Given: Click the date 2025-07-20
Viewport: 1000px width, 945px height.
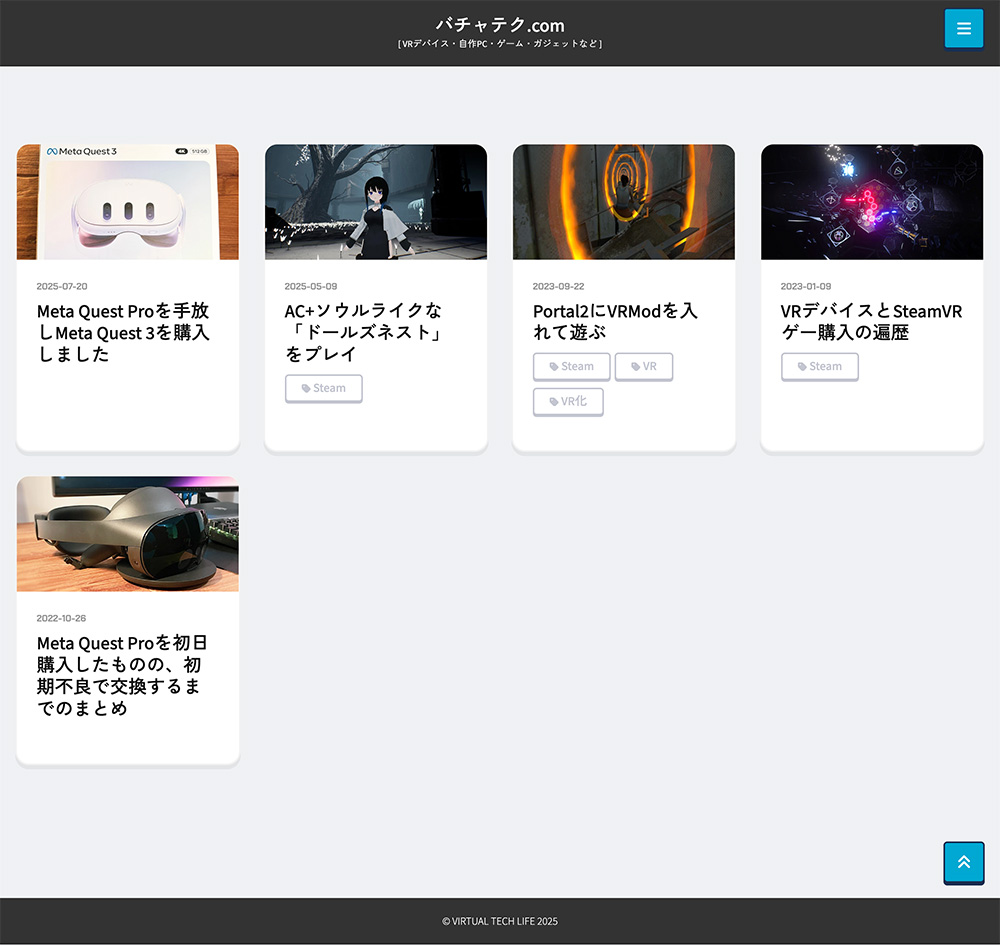Looking at the screenshot, I should point(62,286).
